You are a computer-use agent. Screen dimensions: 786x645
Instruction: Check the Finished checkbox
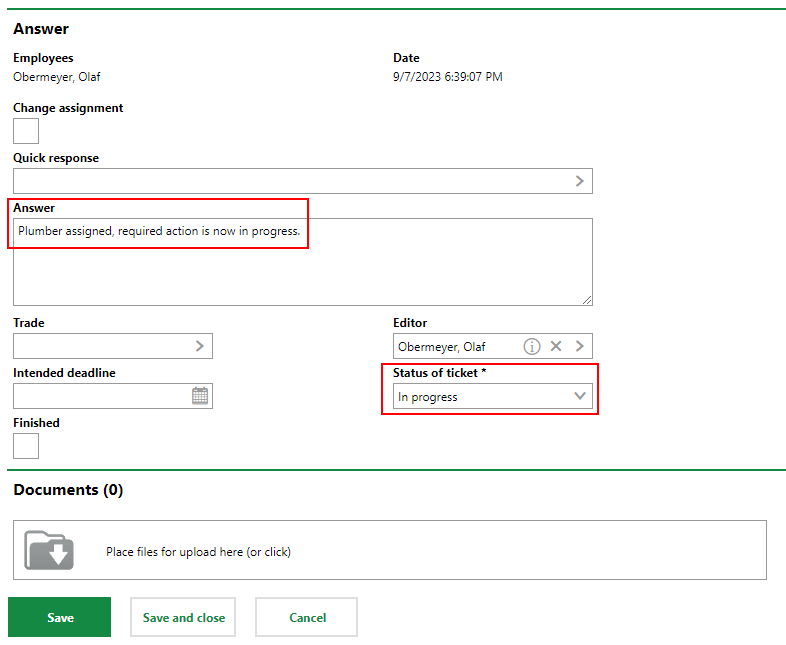click(x=26, y=445)
